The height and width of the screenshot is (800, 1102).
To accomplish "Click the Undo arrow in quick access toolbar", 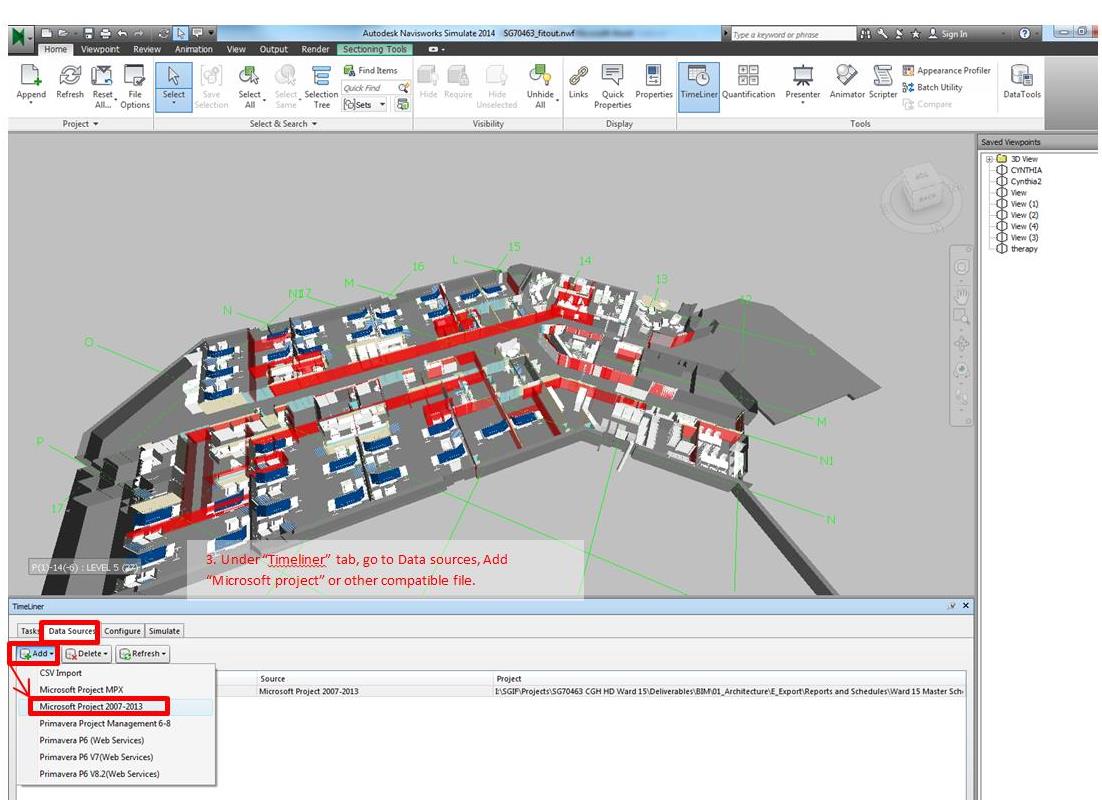I will (122, 33).
